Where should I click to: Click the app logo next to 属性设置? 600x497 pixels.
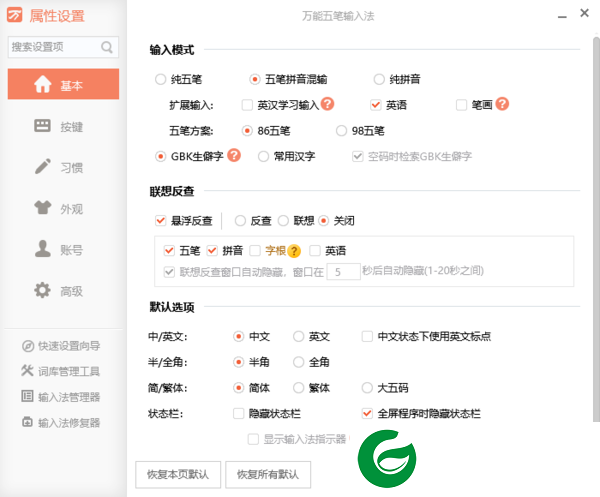click(15, 15)
